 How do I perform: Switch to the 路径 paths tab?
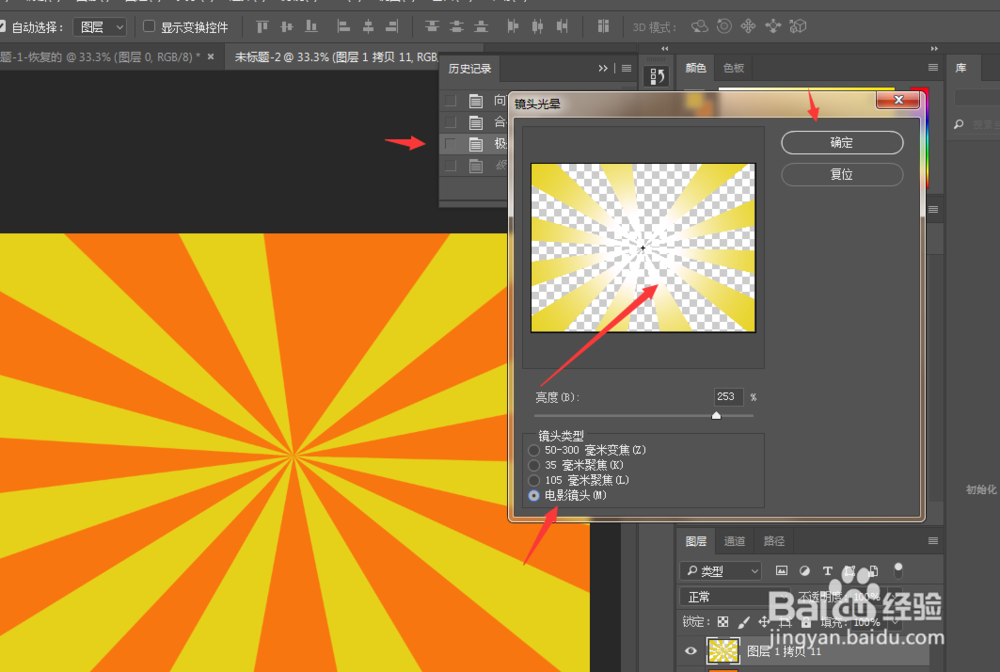(x=774, y=541)
